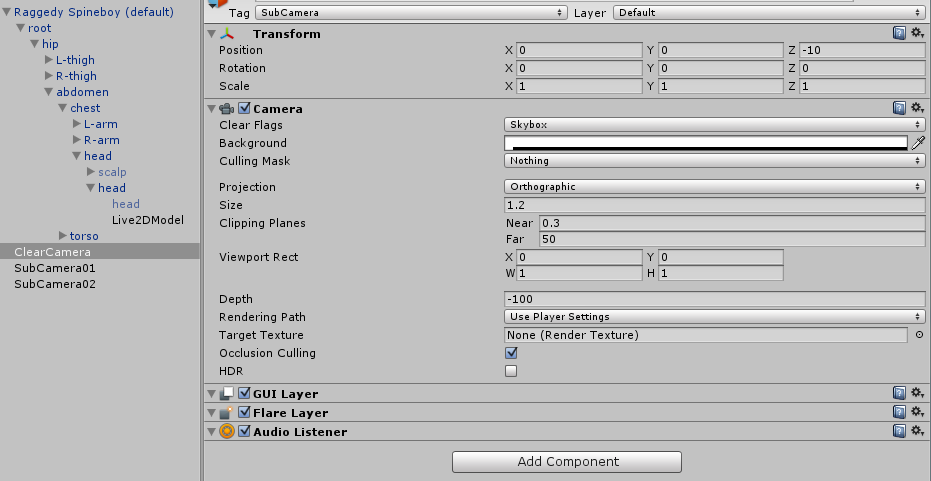Open the Target Texture object picker circle
This screenshot has height=481, width=931.
click(x=920, y=335)
